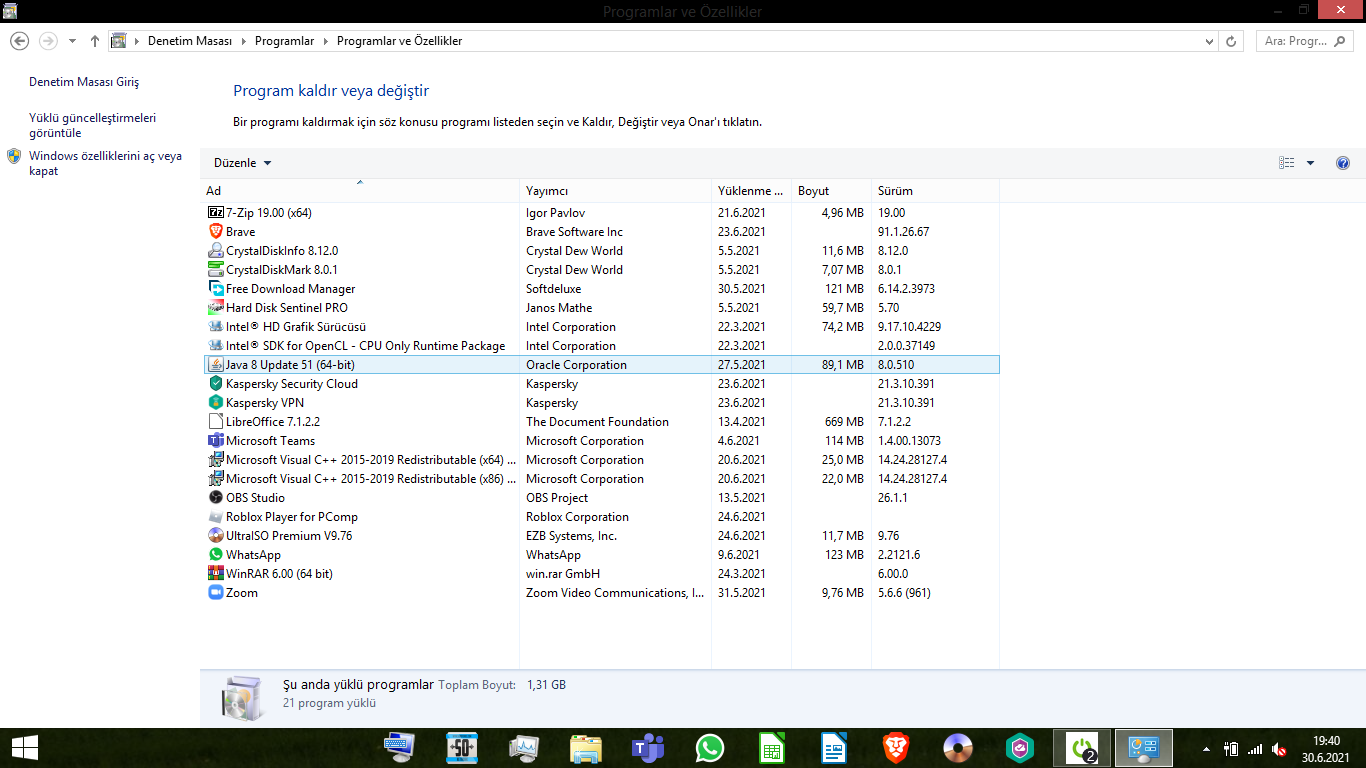Refresh the Programlar ve Özellikler view
1366x768 pixels.
tap(1231, 41)
